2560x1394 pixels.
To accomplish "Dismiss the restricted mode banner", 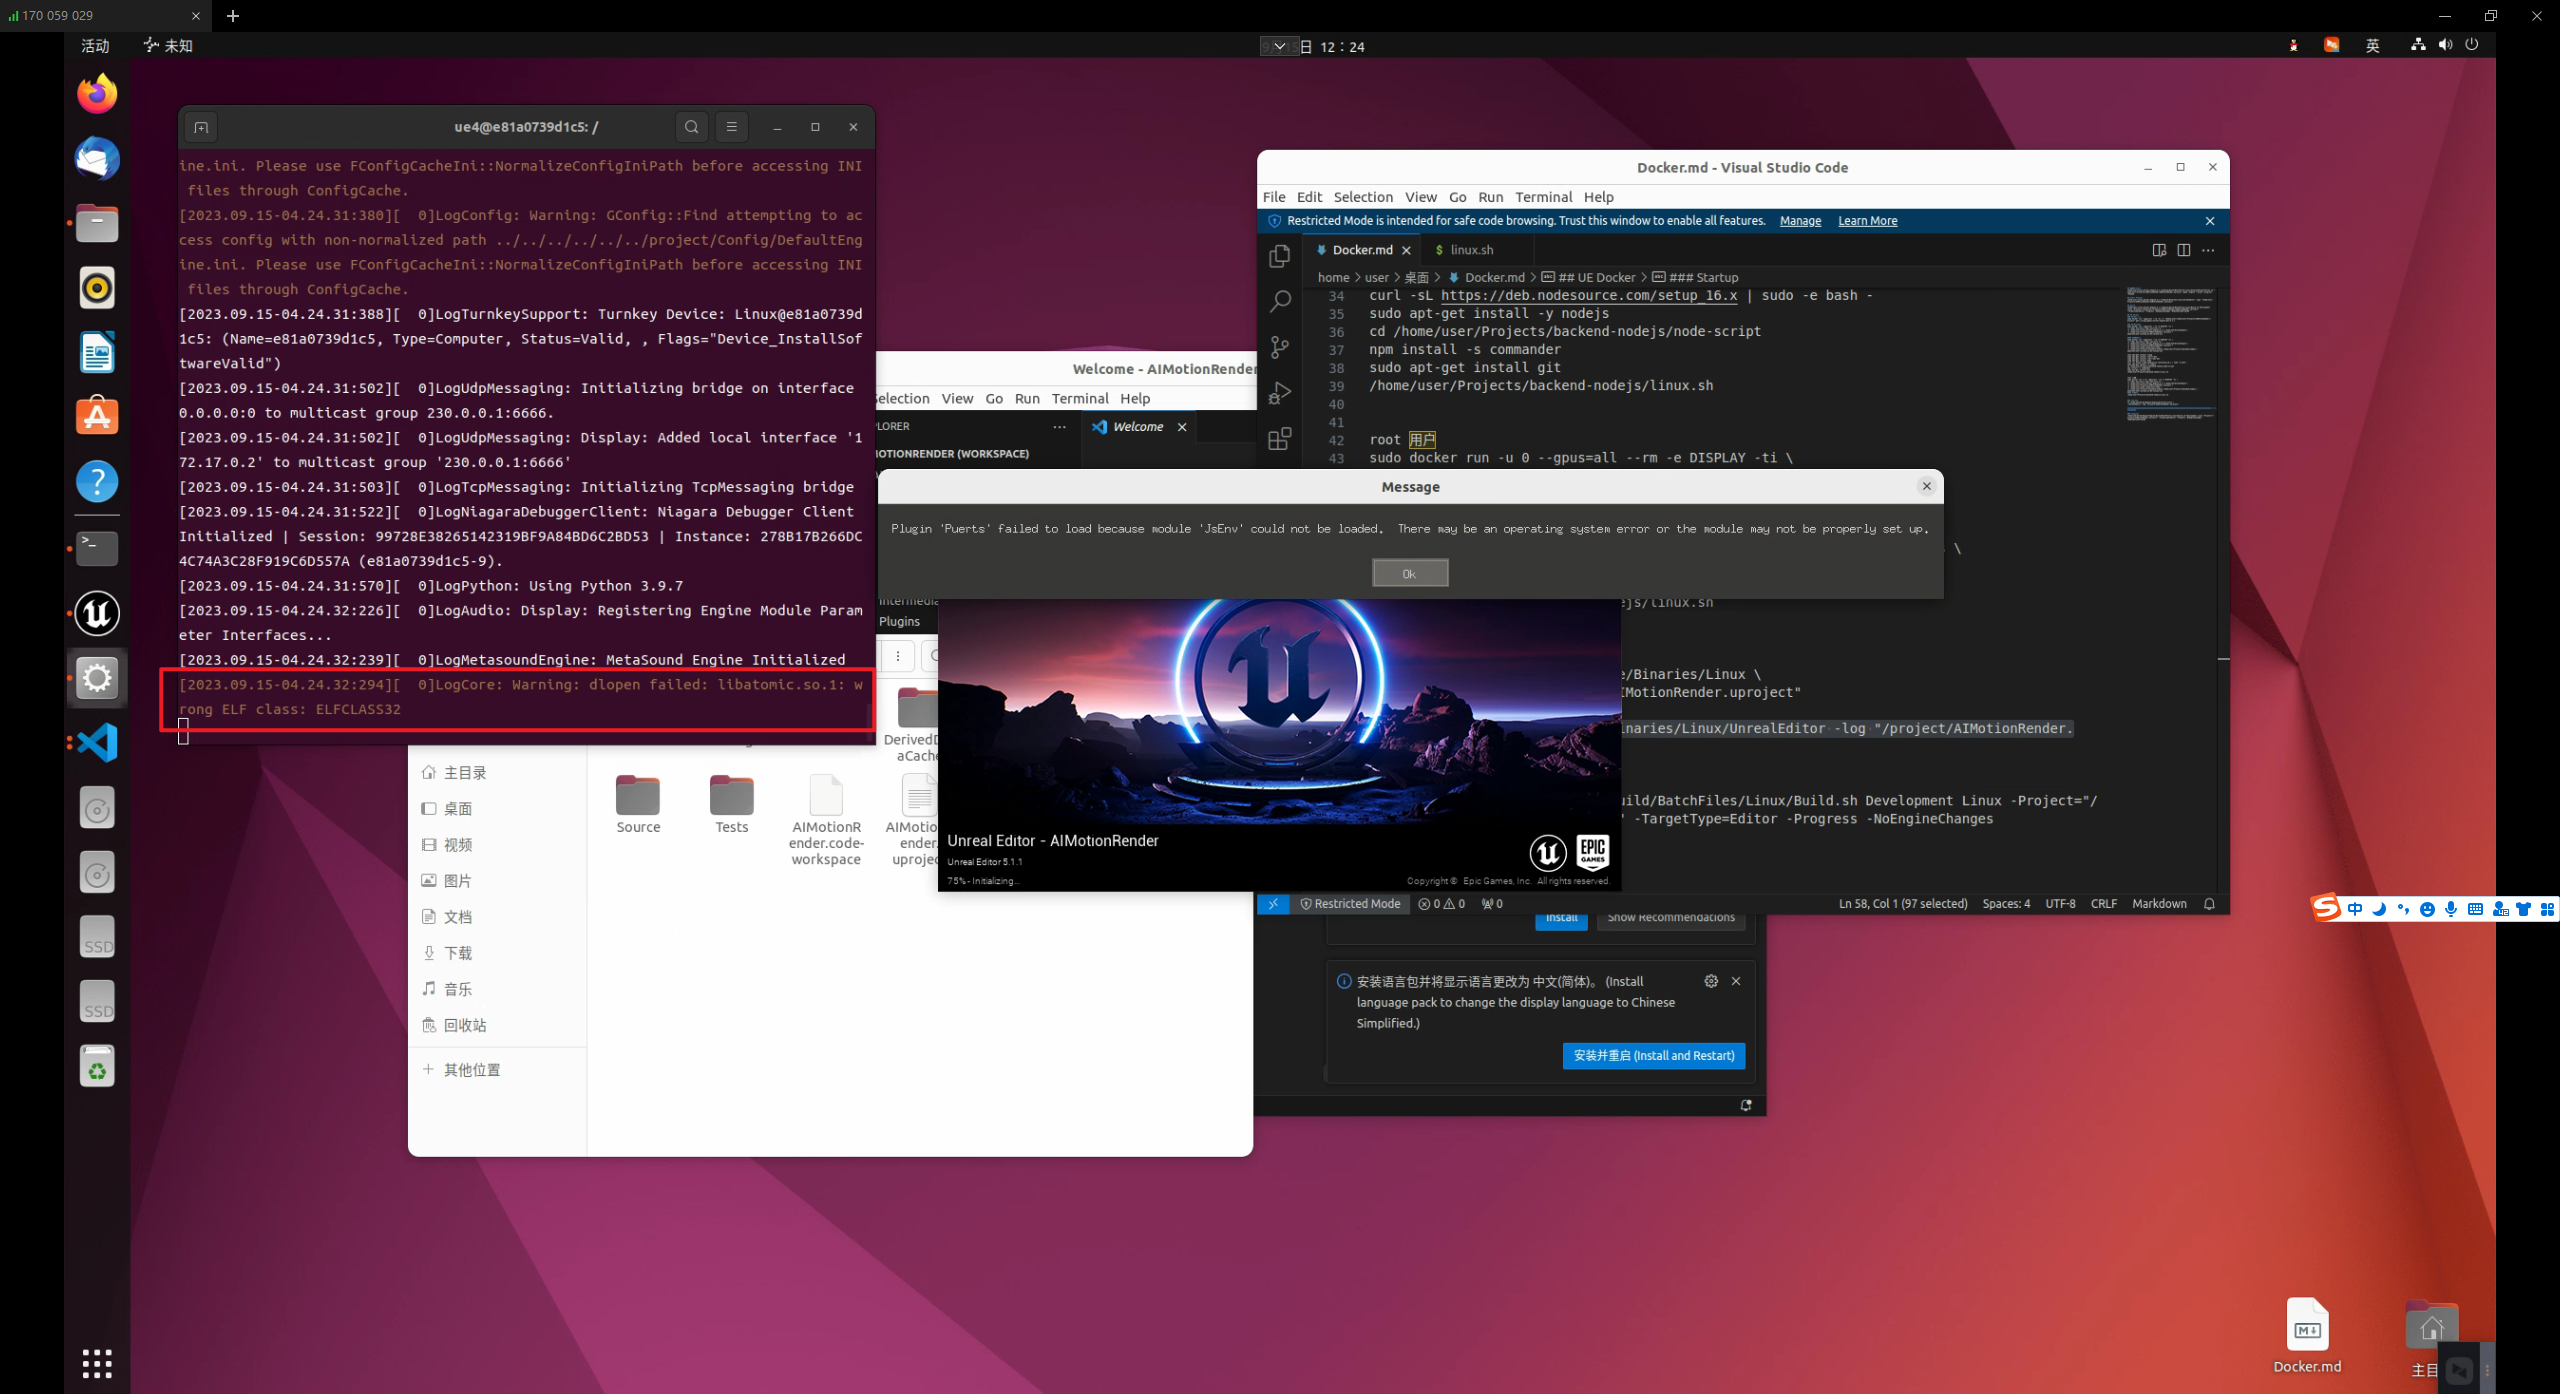I will click(x=2210, y=221).
